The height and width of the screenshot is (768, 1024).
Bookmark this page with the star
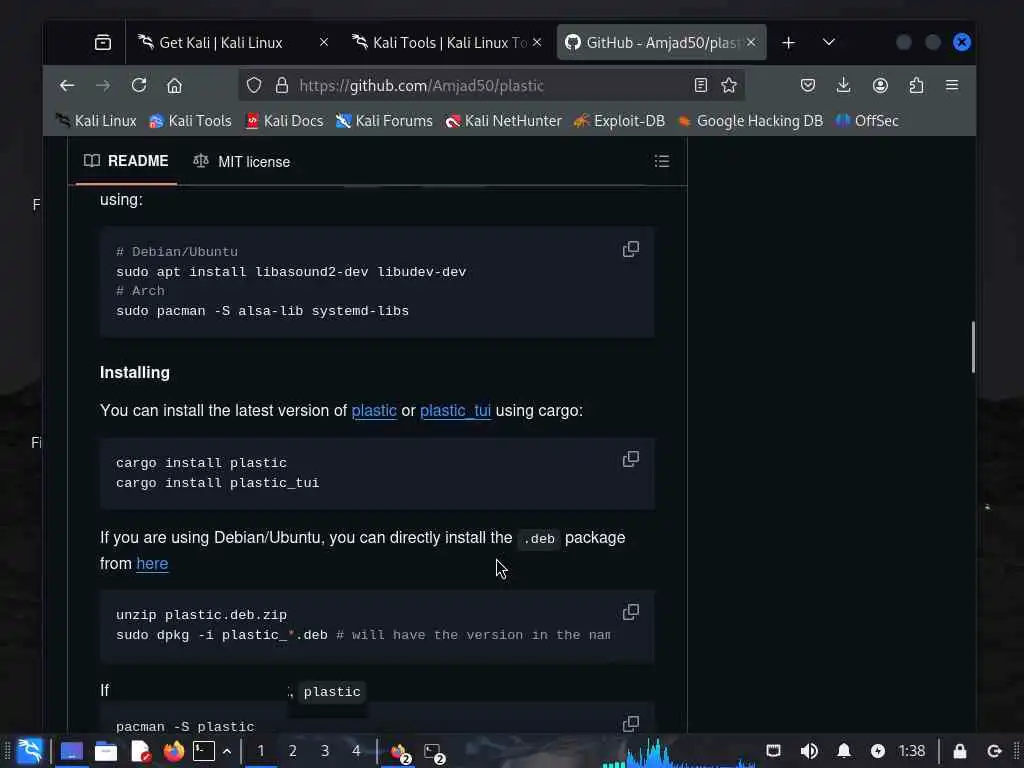pos(729,86)
